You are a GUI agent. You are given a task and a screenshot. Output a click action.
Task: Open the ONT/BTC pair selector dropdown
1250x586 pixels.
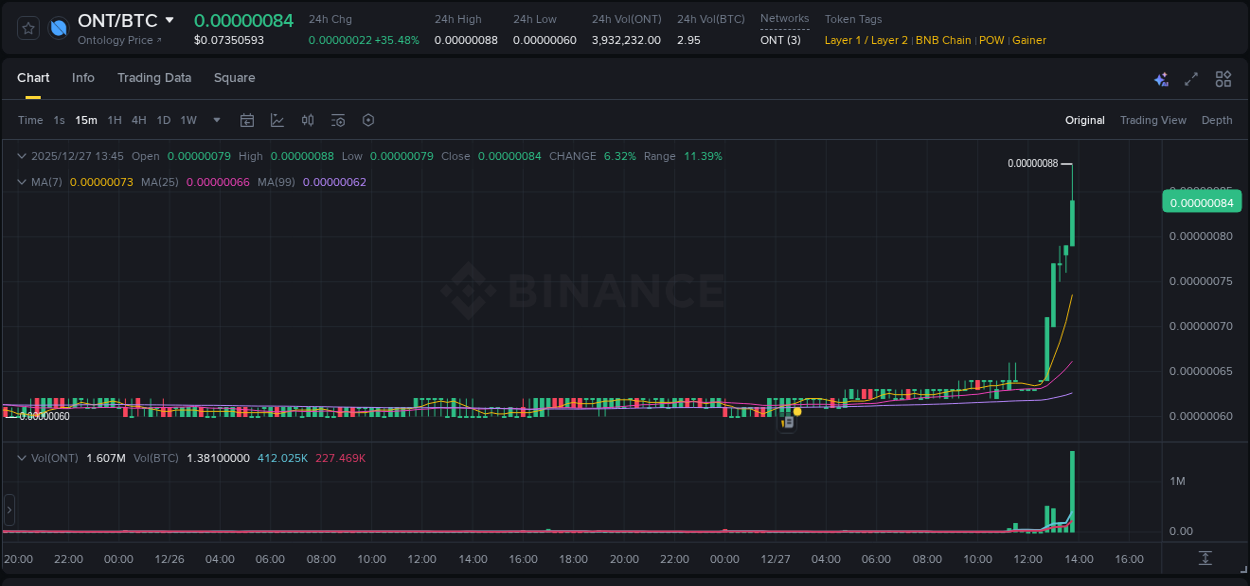[x=170, y=19]
